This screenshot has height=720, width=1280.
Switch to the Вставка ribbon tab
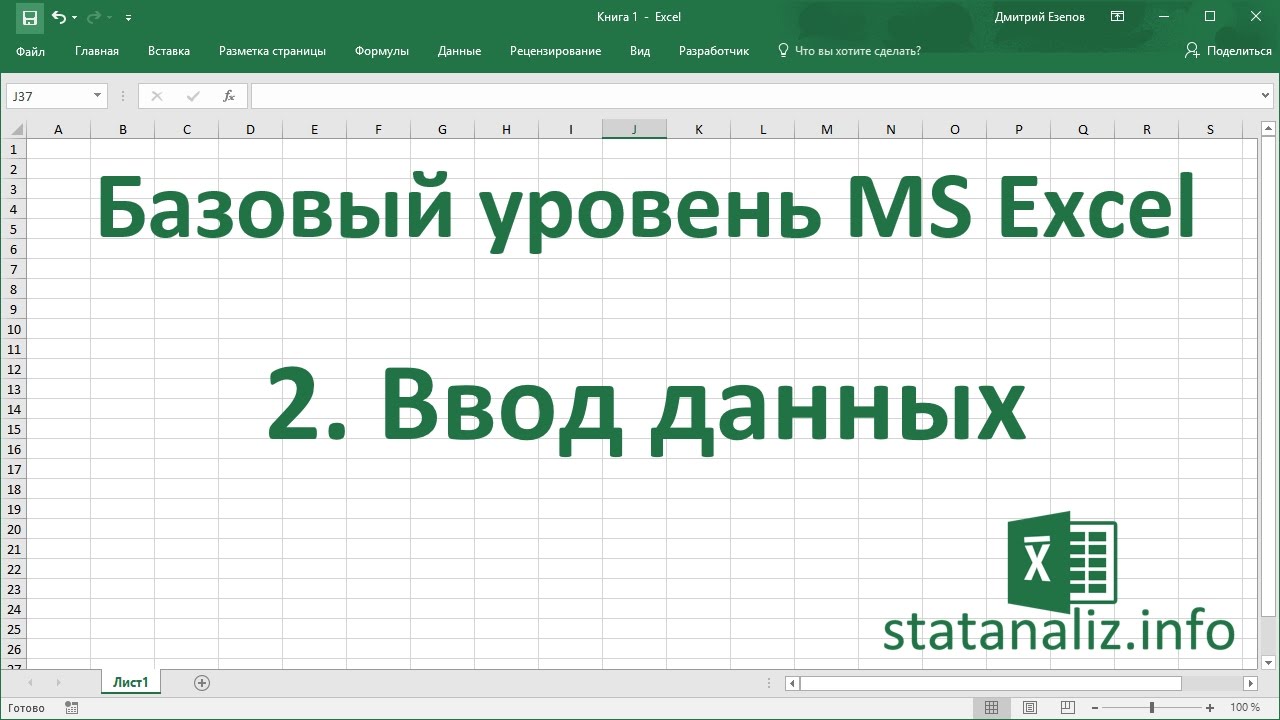169,51
